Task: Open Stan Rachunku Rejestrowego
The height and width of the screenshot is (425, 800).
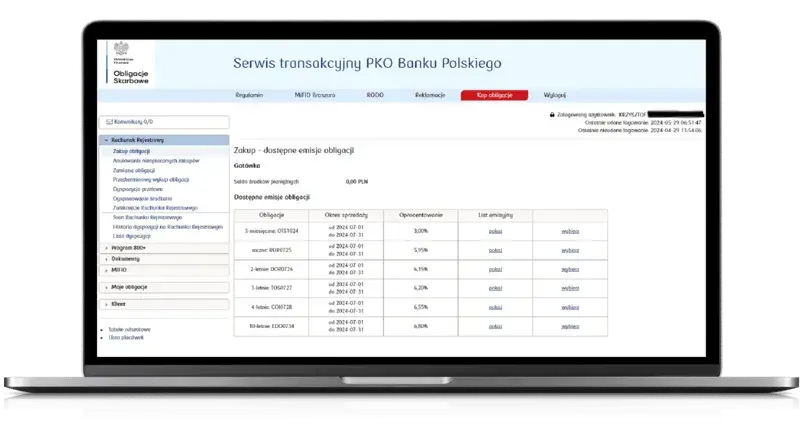Action: pyautogui.click(x=147, y=218)
